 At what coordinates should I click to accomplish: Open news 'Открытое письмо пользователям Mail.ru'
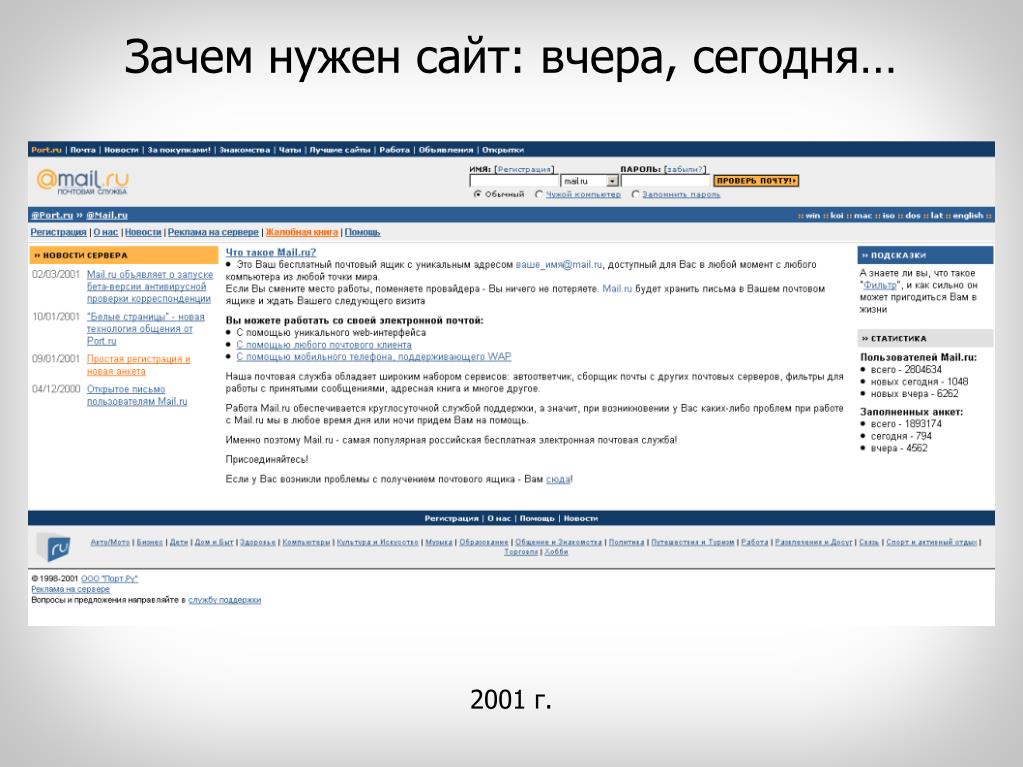[x=137, y=395]
